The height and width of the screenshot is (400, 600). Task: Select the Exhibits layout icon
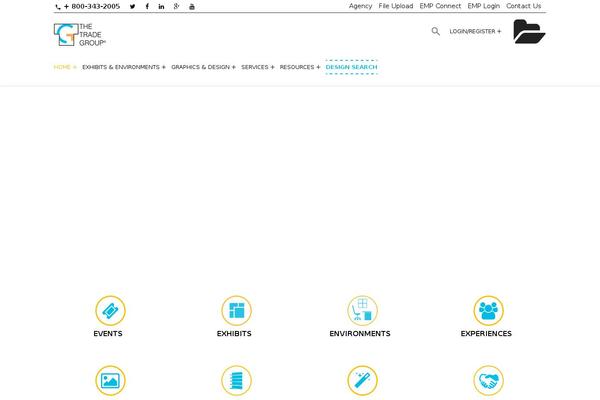pyautogui.click(x=236, y=310)
